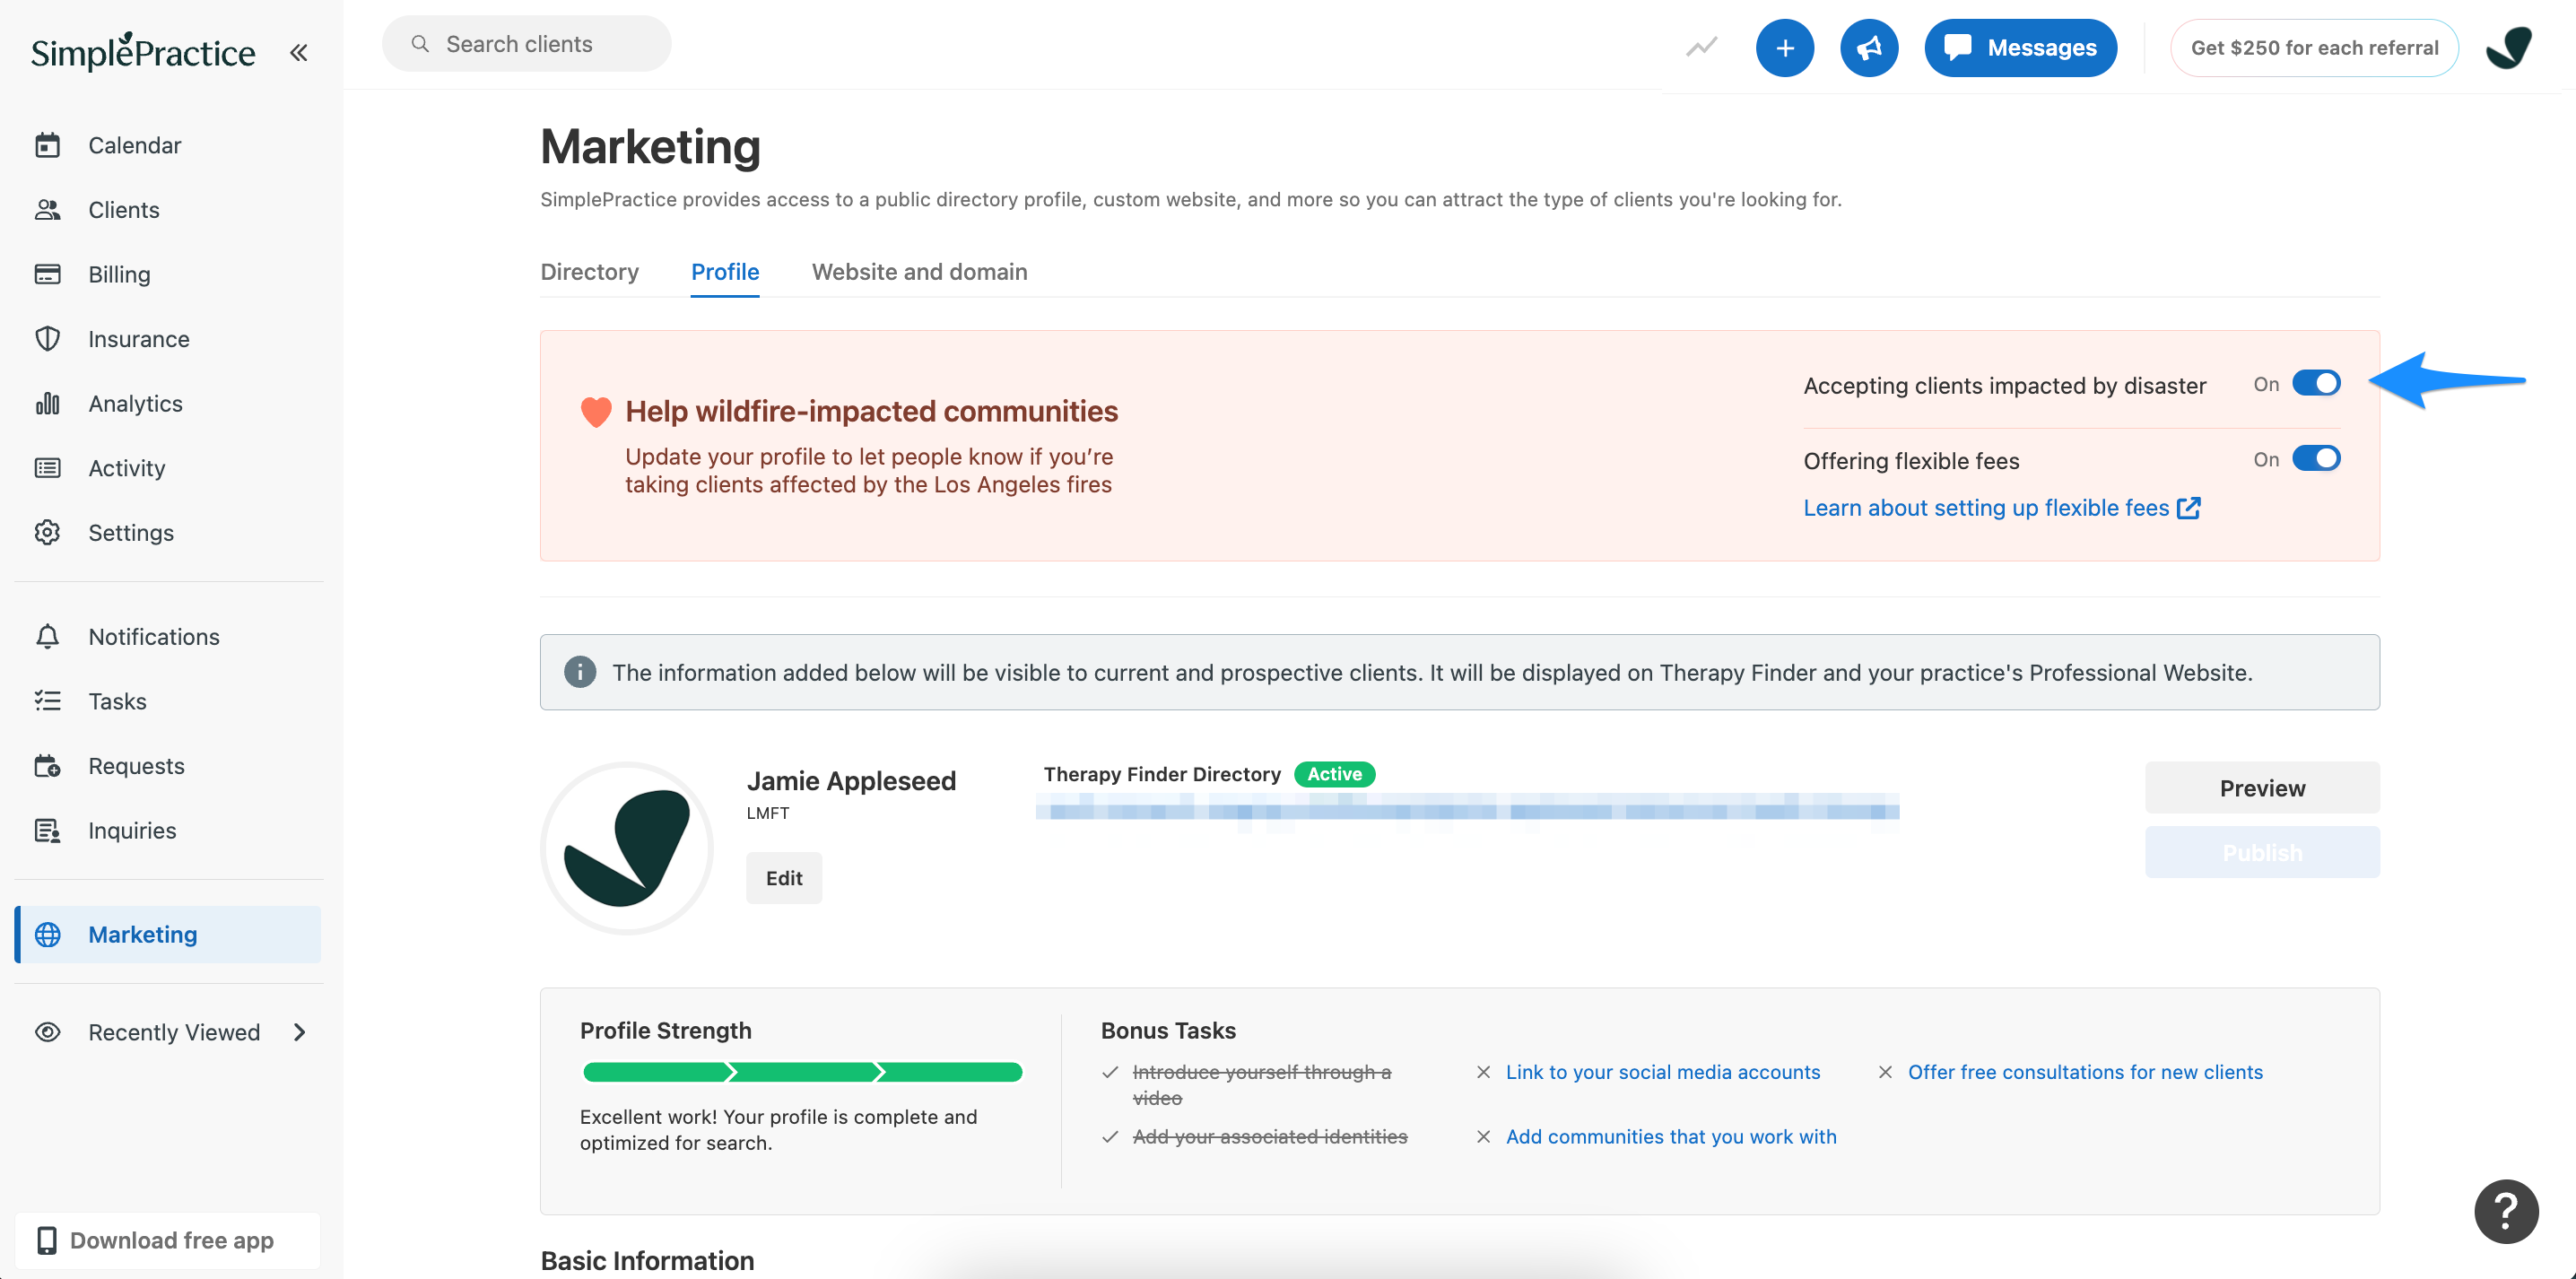Click the Preview button
This screenshot has height=1279, width=2576.
point(2262,787)
